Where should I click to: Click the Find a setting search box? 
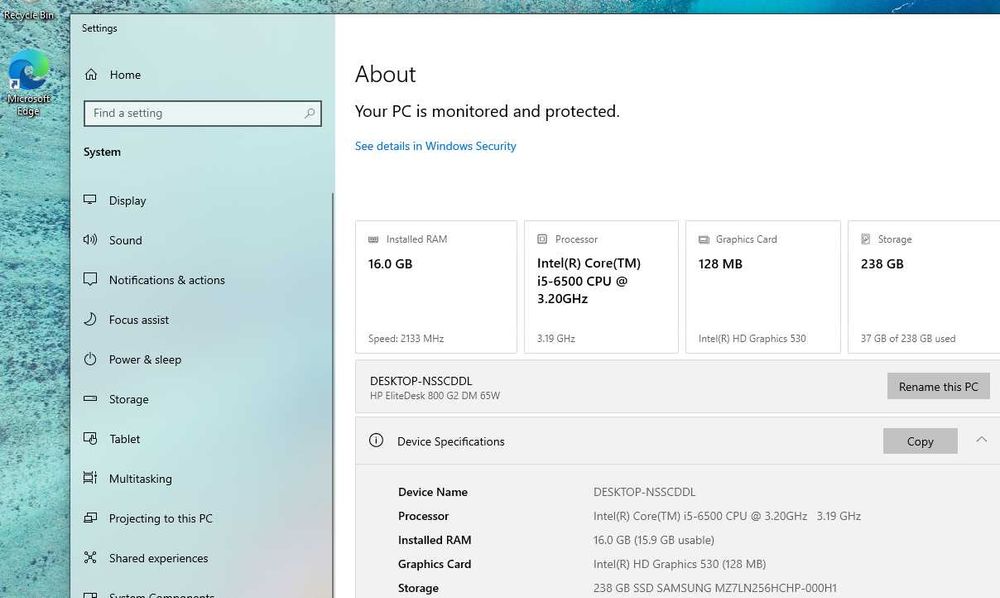202,113
